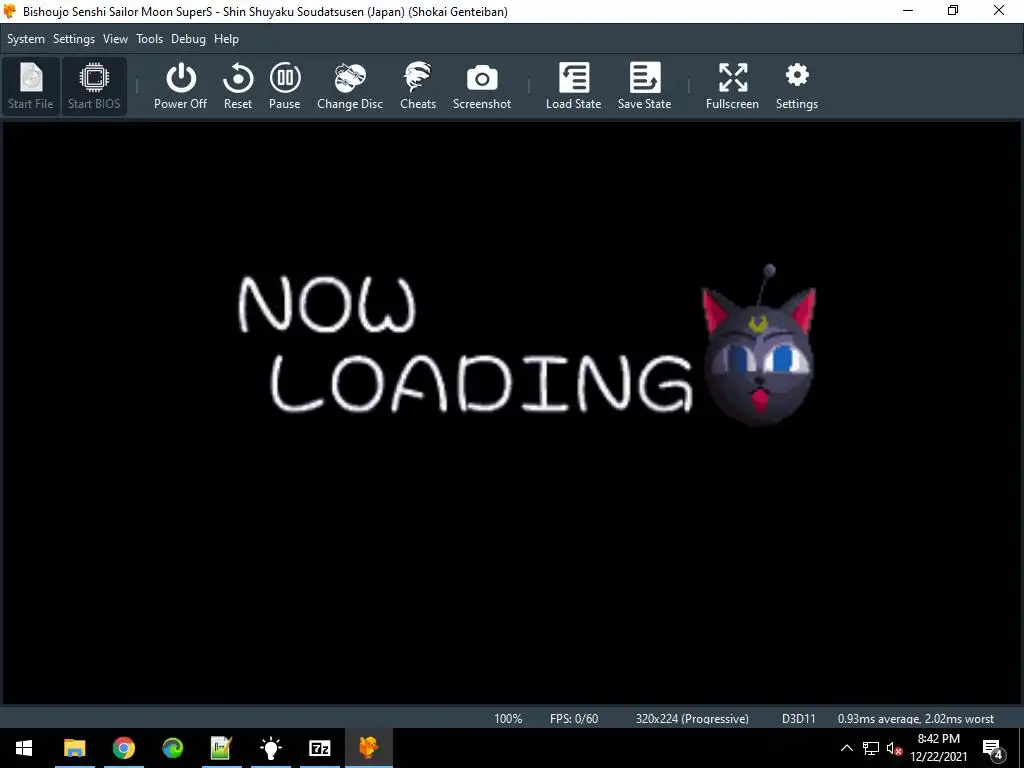Open 7-Zip from the taskbar
1024x768 pixels.
pos(319,748)
